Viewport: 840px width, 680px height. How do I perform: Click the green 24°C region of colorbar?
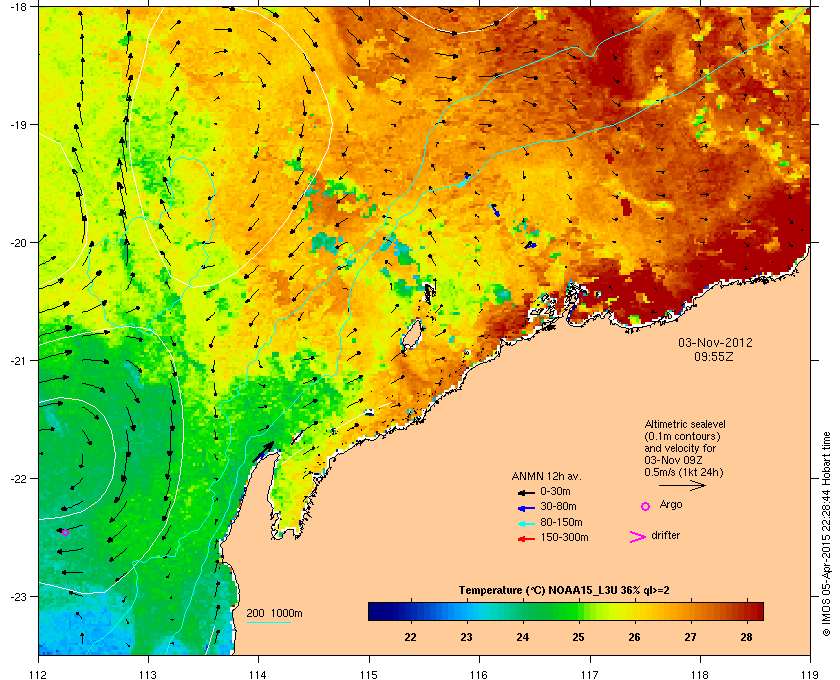point(523,611)
